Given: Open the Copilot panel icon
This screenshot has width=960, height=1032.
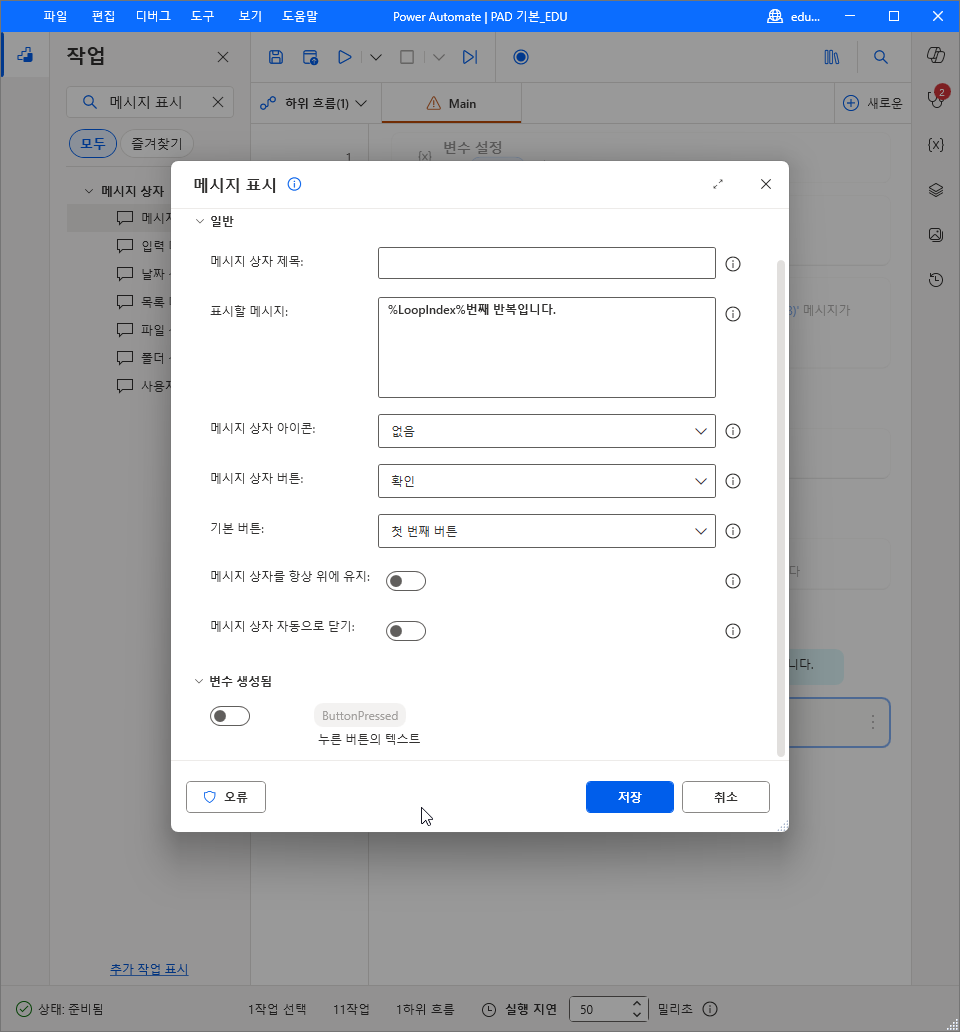Looking at the screenshot, I should click(936, 55).
